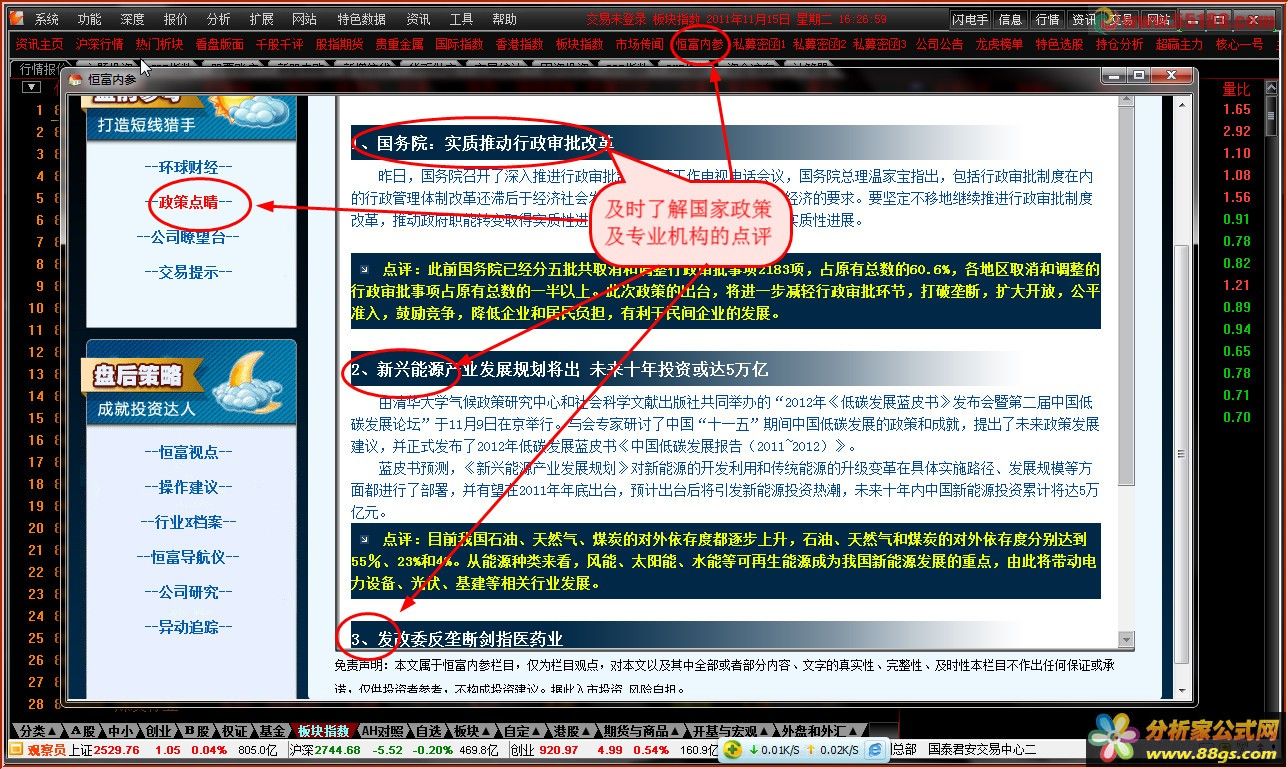Open the 操作建议 sidebar link

188,487
